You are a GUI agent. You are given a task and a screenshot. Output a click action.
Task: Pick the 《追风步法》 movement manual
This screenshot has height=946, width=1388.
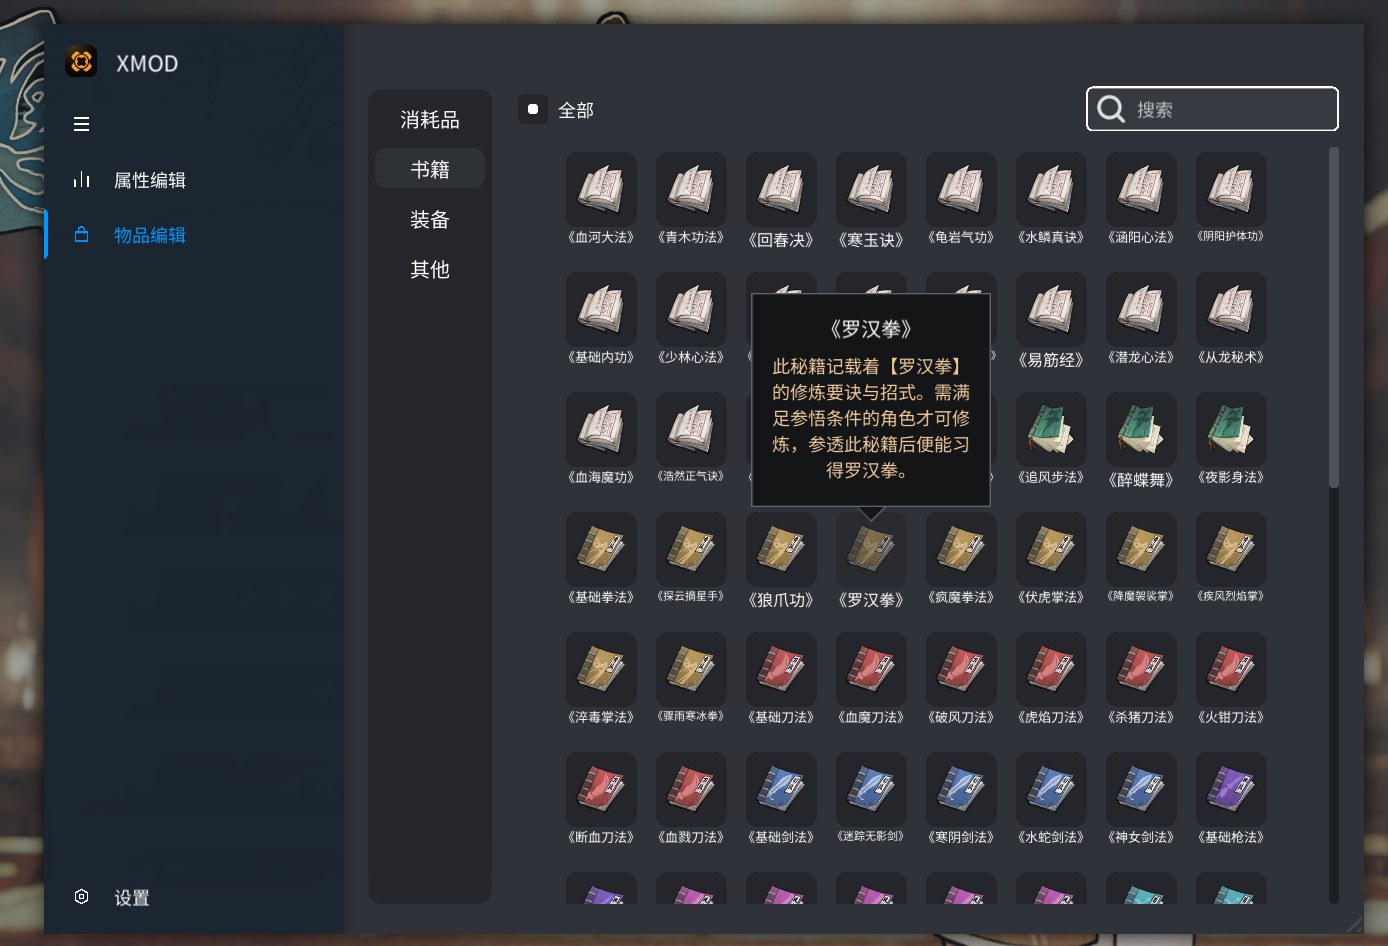pyautogui.click(x=1051, y=428)
